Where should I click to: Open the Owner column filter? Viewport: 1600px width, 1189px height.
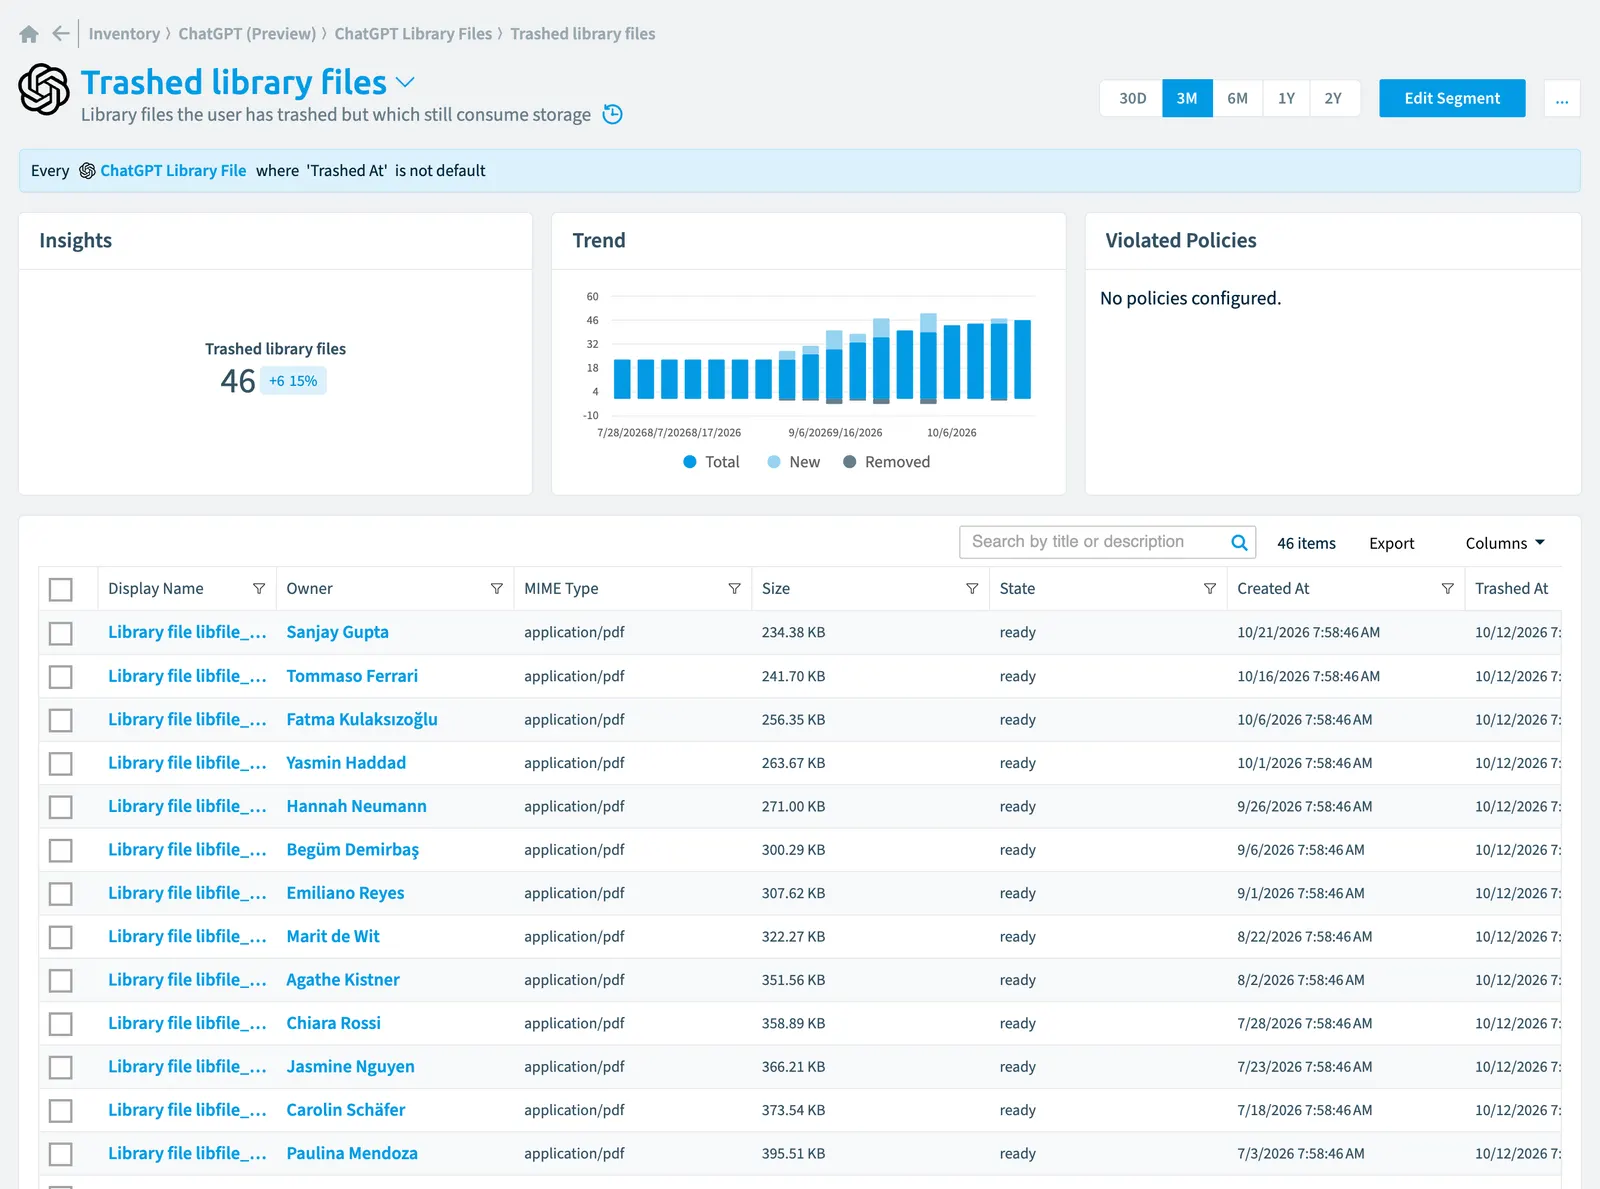(497, 589)
